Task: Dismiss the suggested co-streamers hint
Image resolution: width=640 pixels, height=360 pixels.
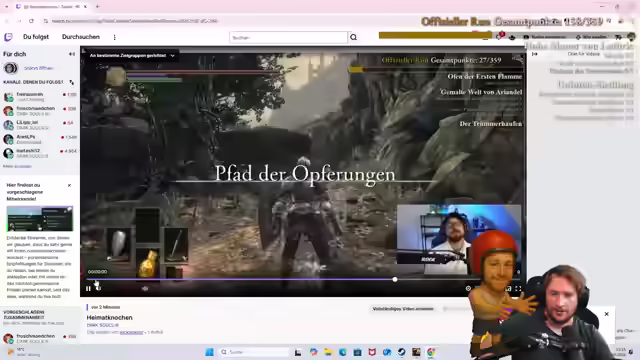Action: [69, 185]
